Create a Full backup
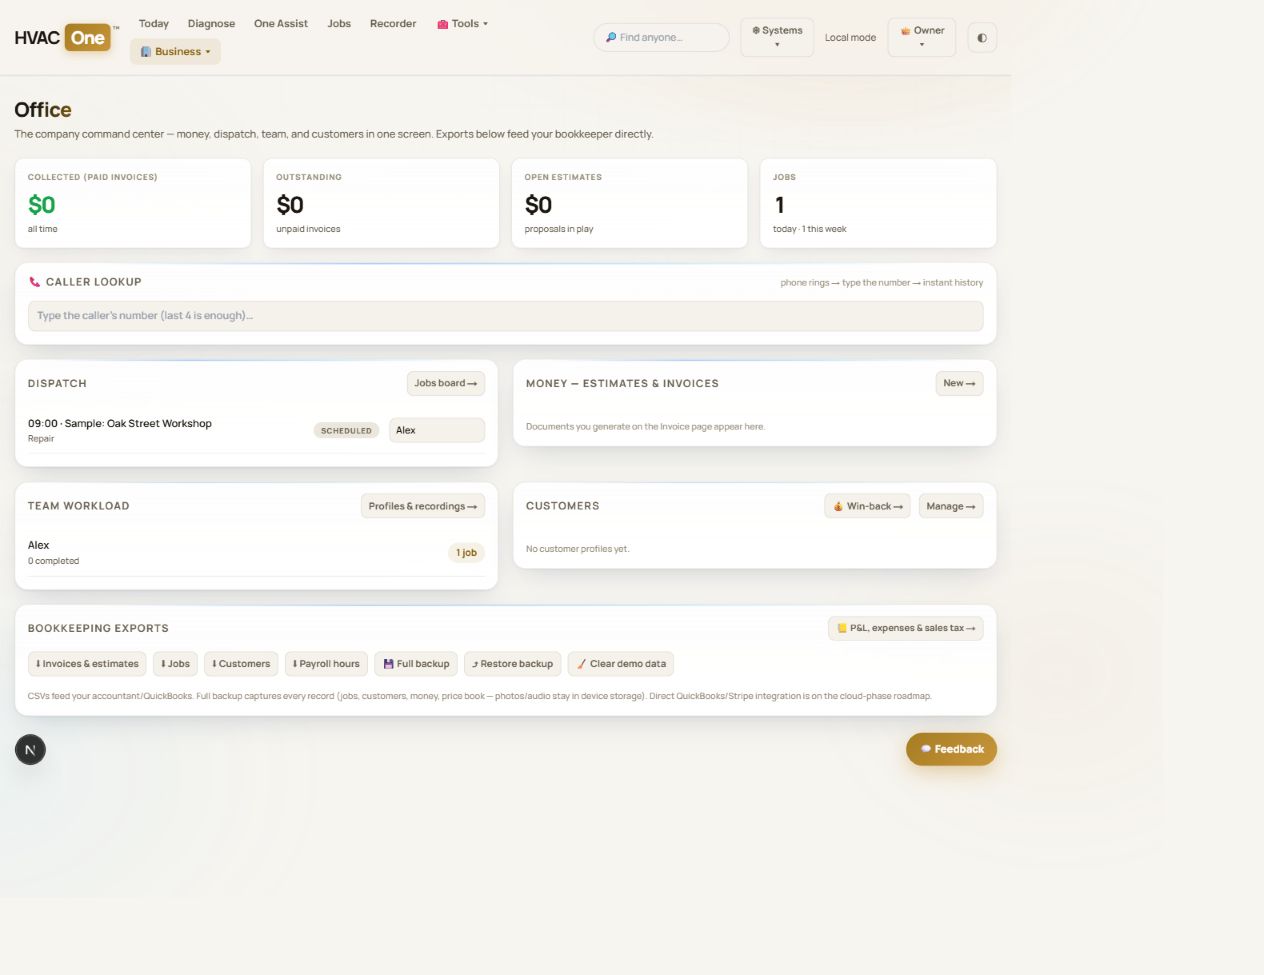Viewport: 1264px width, 975px height. [416, 664]
